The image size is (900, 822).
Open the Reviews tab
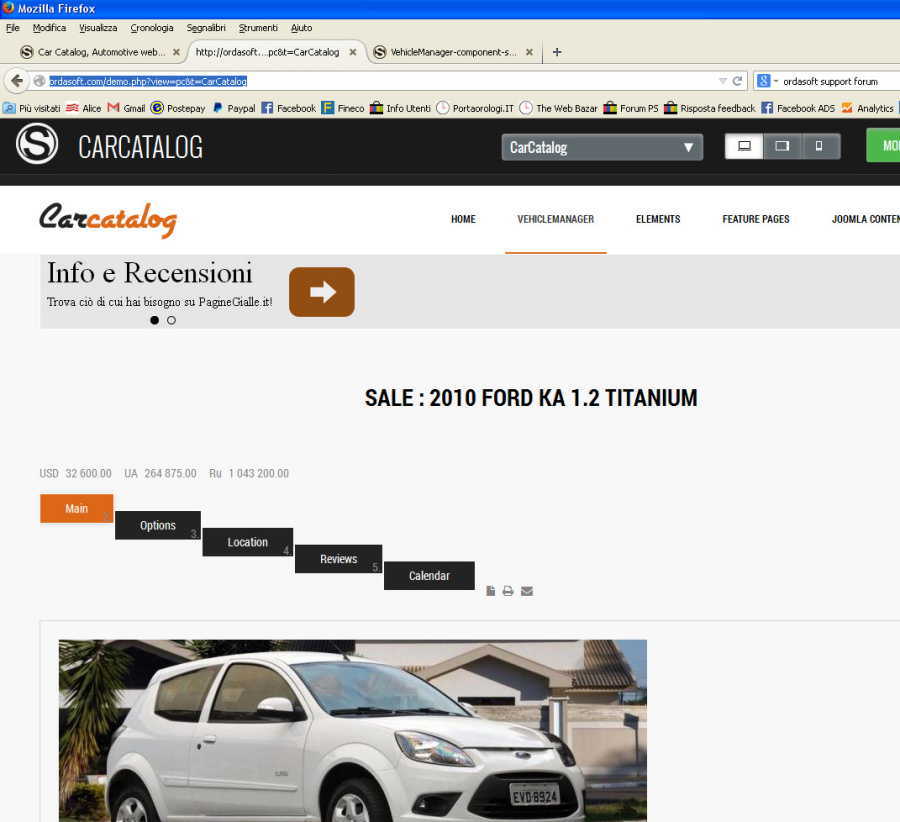tap(338, 559)
